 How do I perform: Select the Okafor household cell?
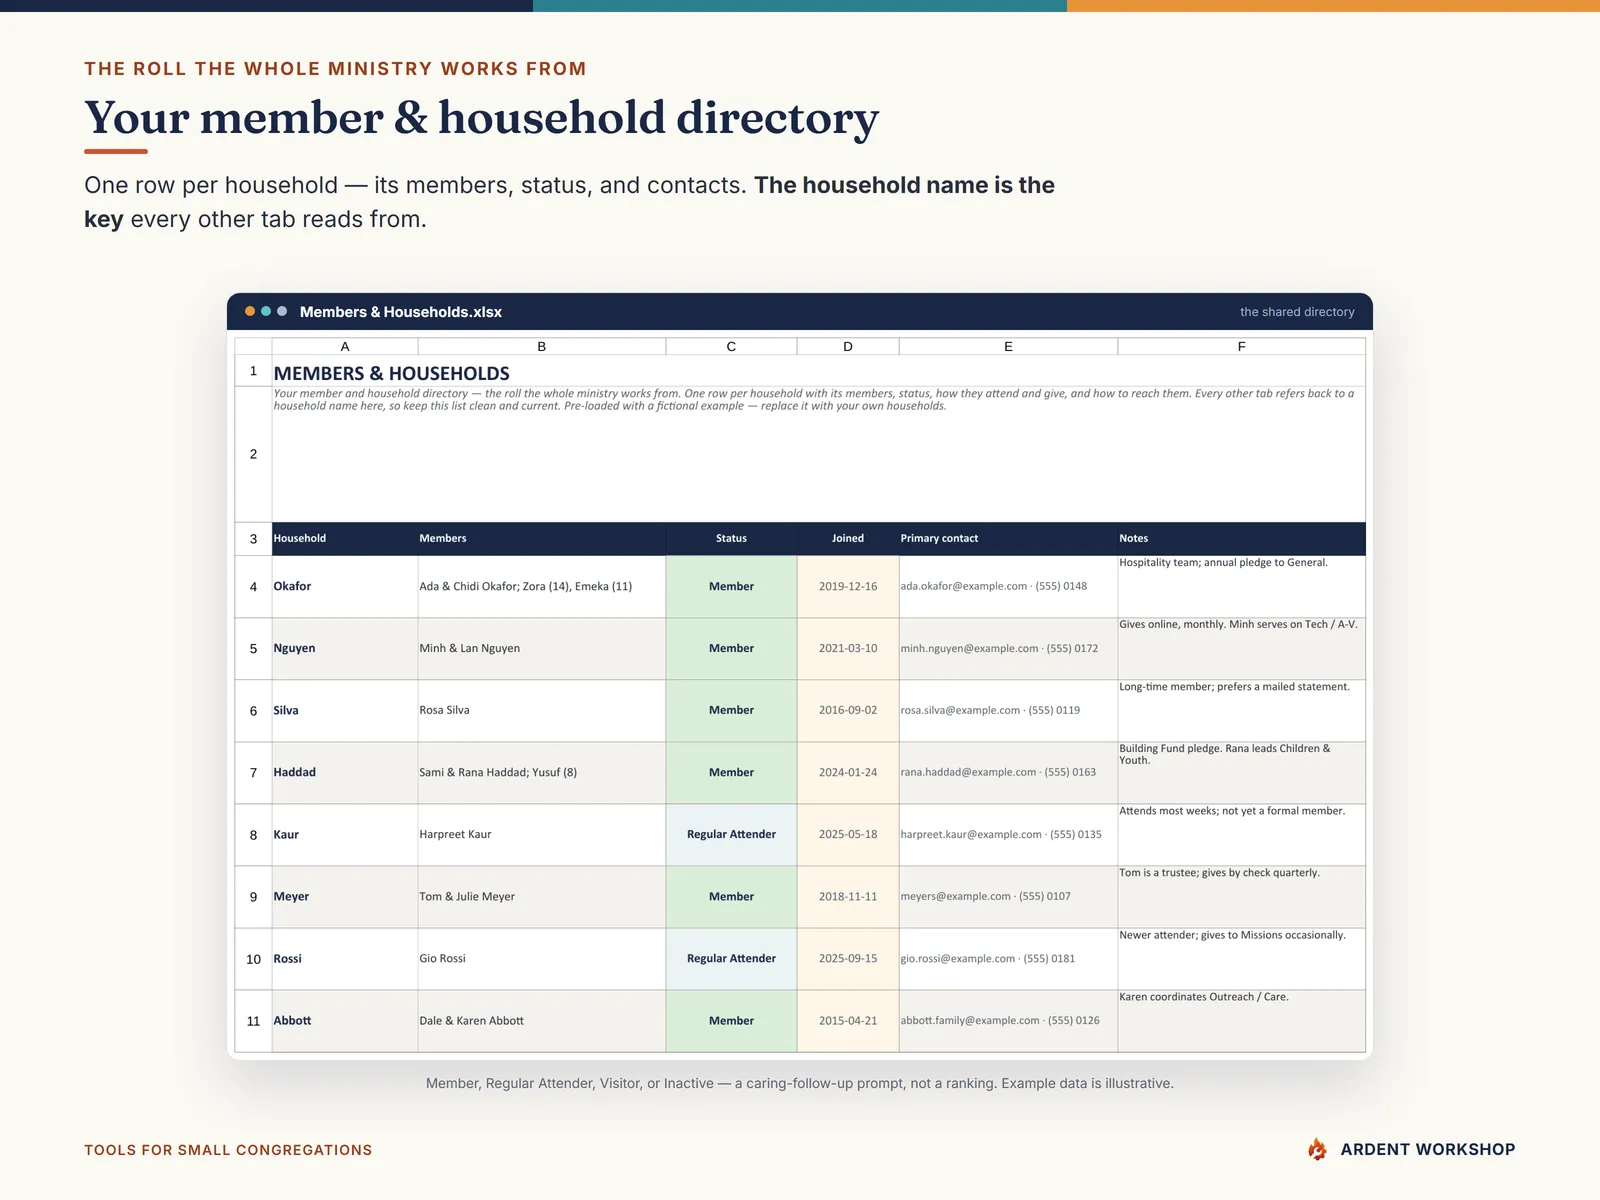[x=345, y=586]
